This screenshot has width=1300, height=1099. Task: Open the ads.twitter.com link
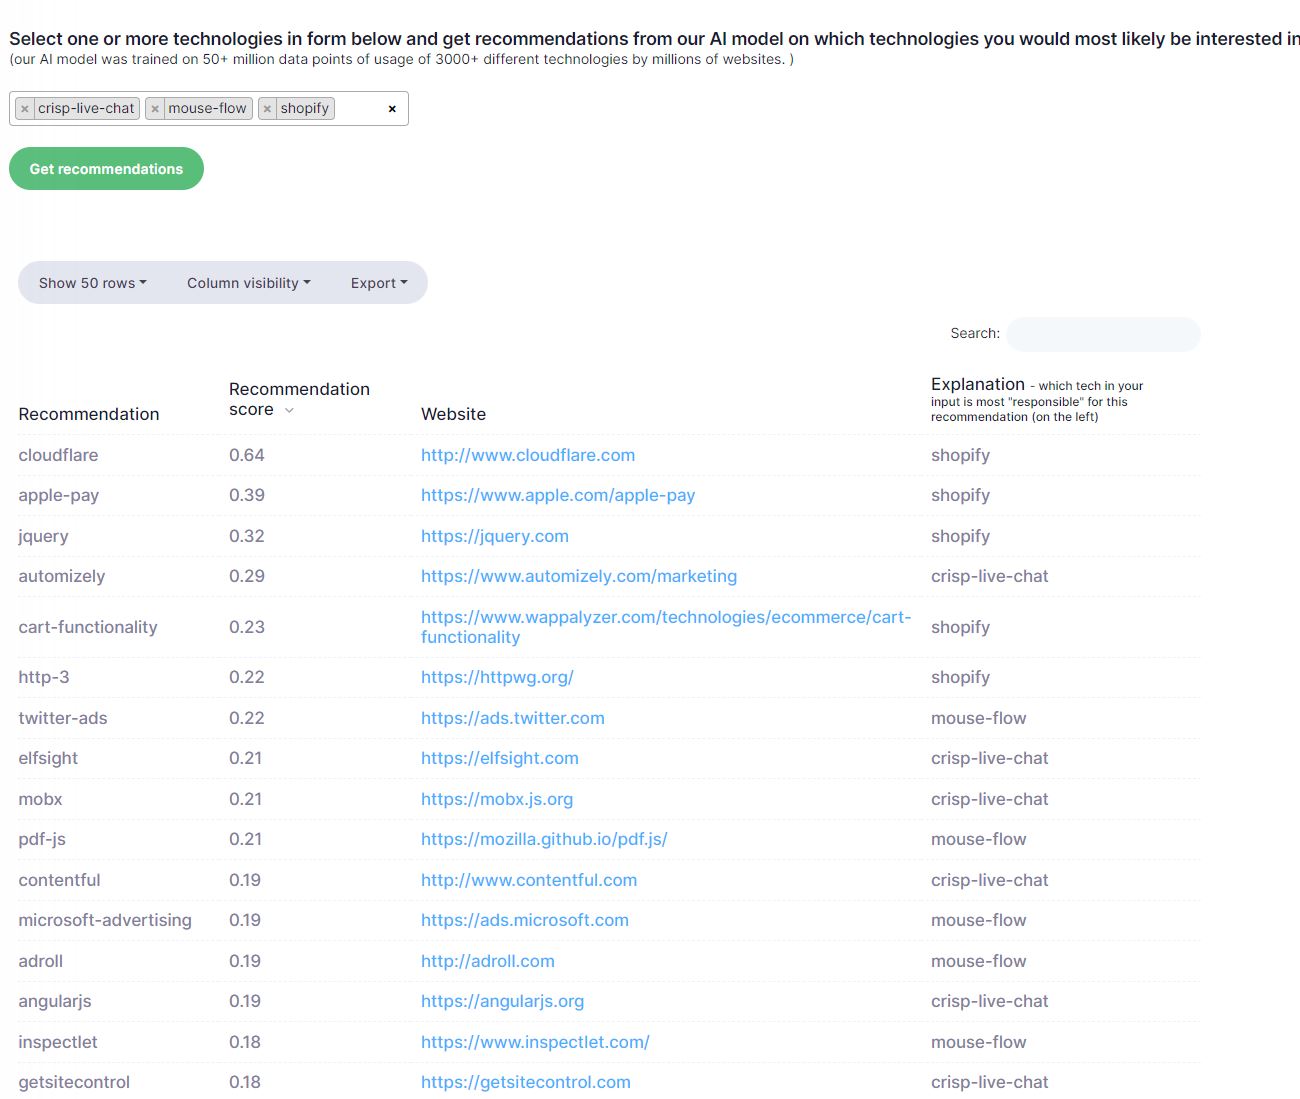[513, 718]
